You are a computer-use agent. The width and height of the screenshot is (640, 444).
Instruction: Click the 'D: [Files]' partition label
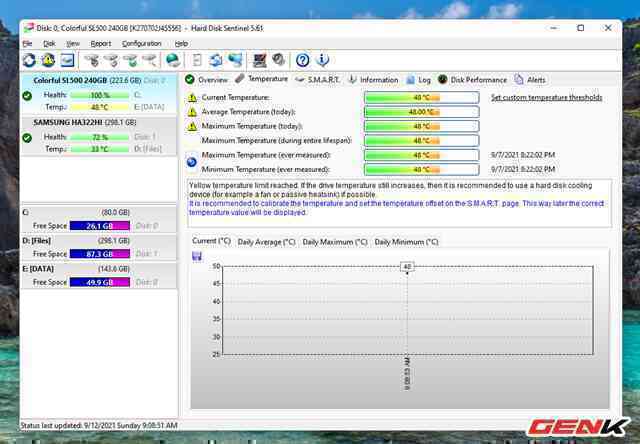pyautogui.click(x=37, y=241)
